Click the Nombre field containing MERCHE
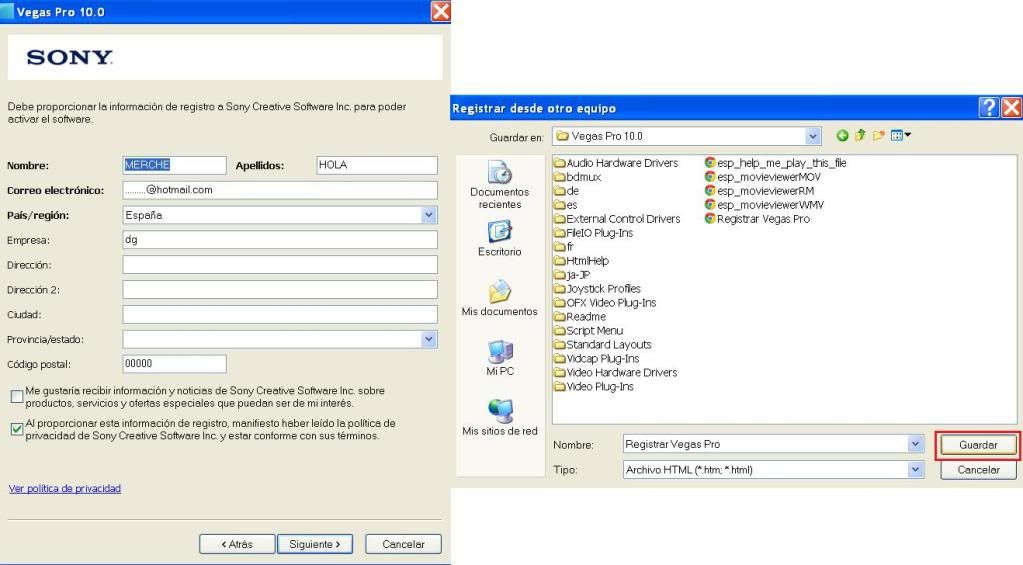 (174, 165)
